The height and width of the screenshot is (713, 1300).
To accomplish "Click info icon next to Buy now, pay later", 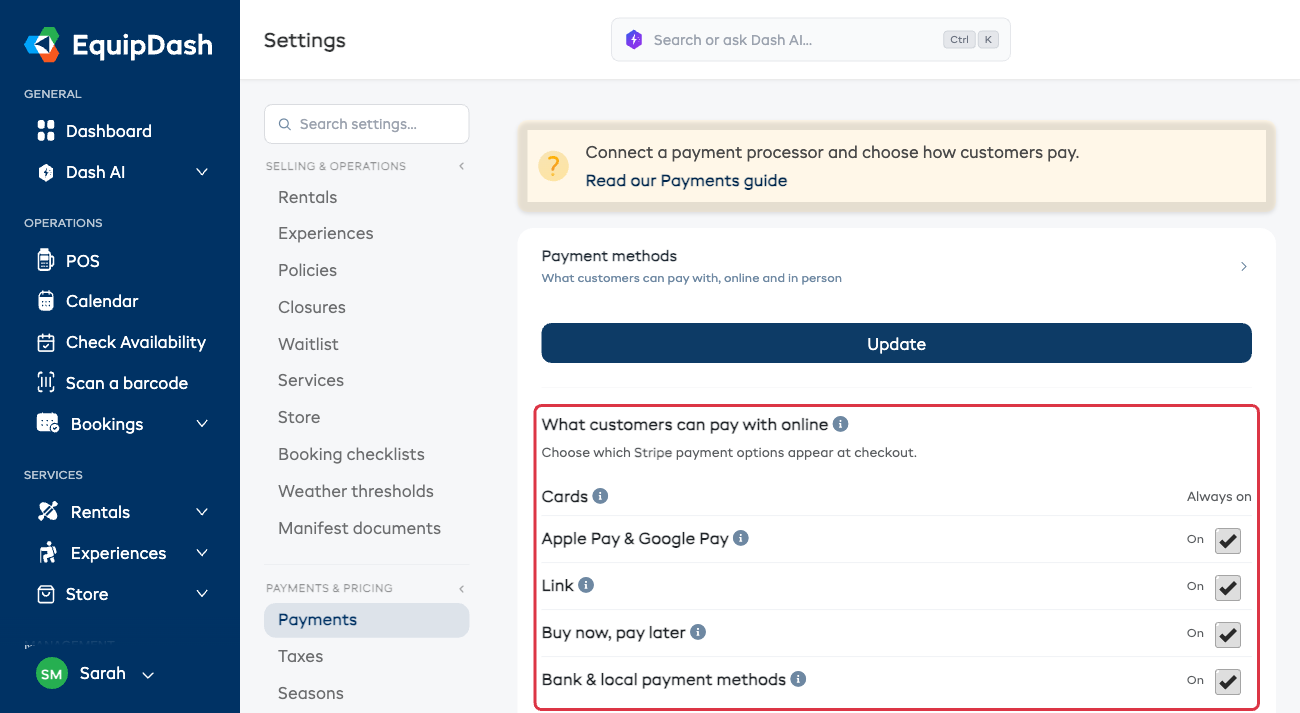I will [x=698, y=632].
